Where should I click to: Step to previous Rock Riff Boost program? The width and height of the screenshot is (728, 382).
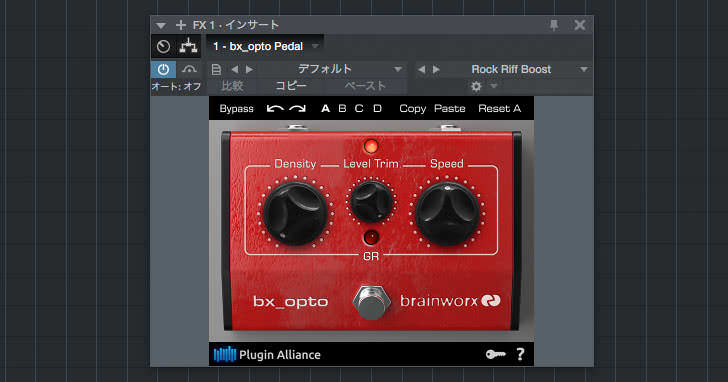(x=421, y=70)
